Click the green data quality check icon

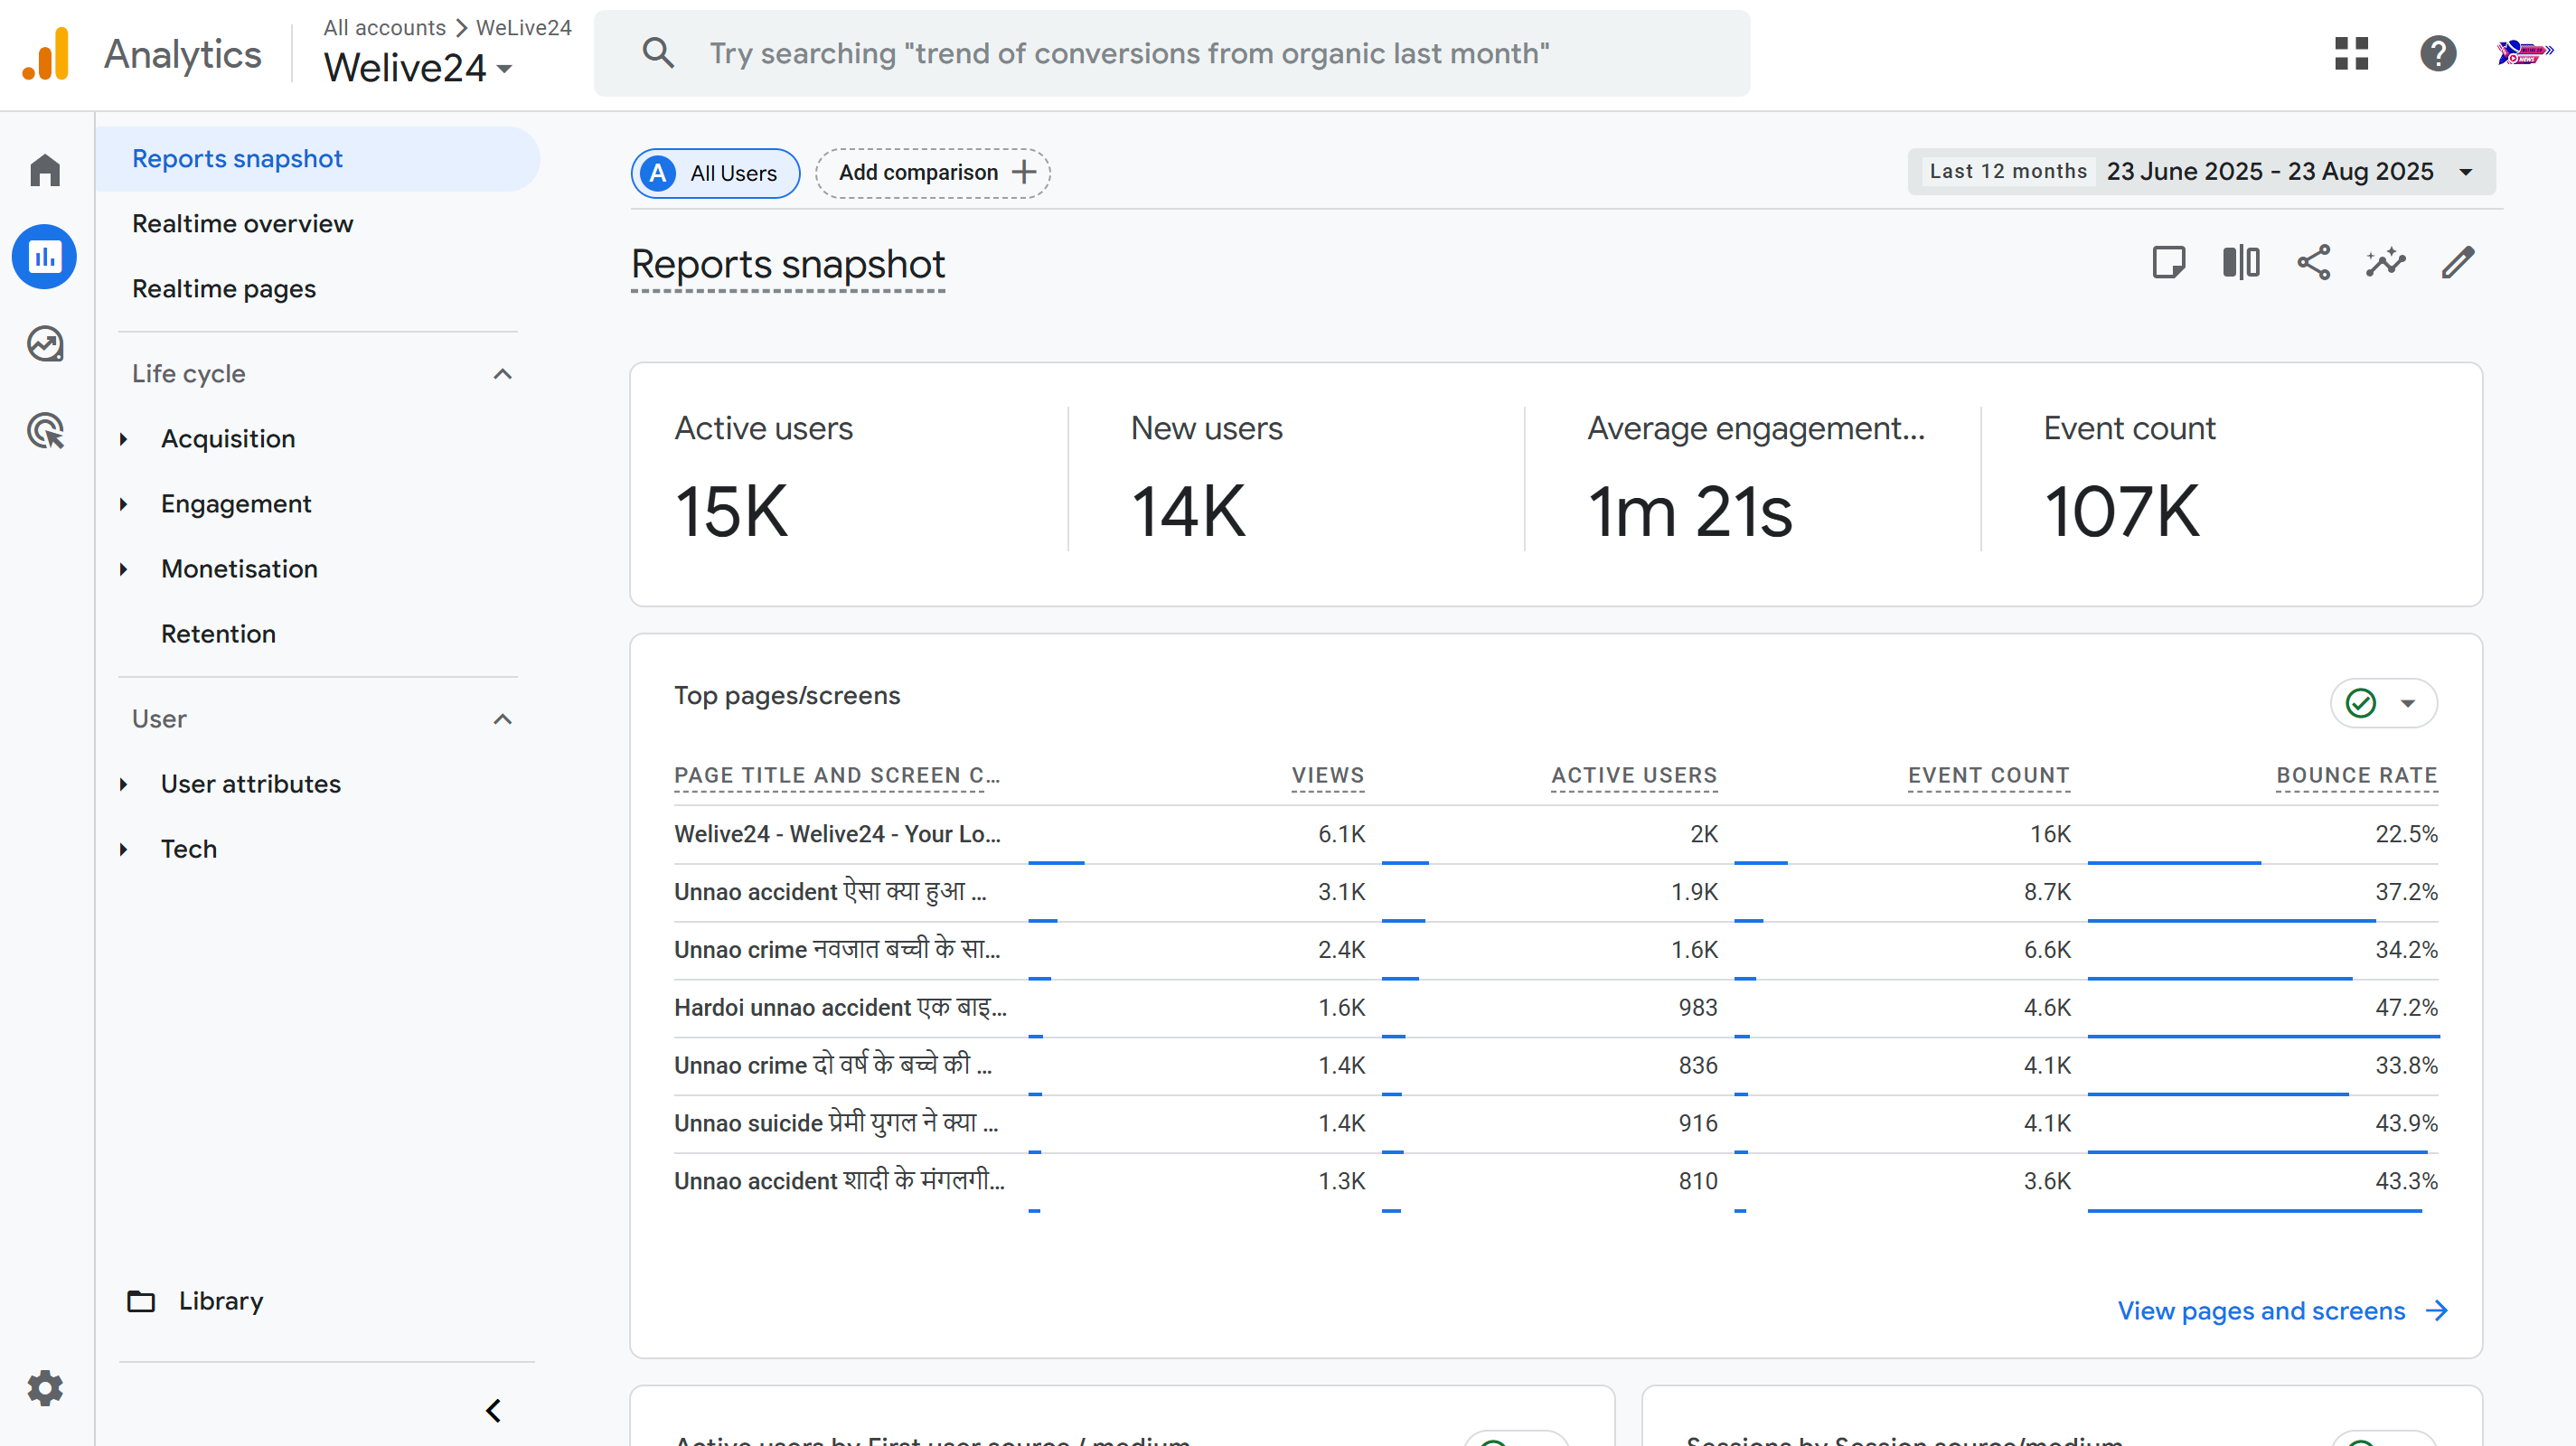pos(2361,703)
